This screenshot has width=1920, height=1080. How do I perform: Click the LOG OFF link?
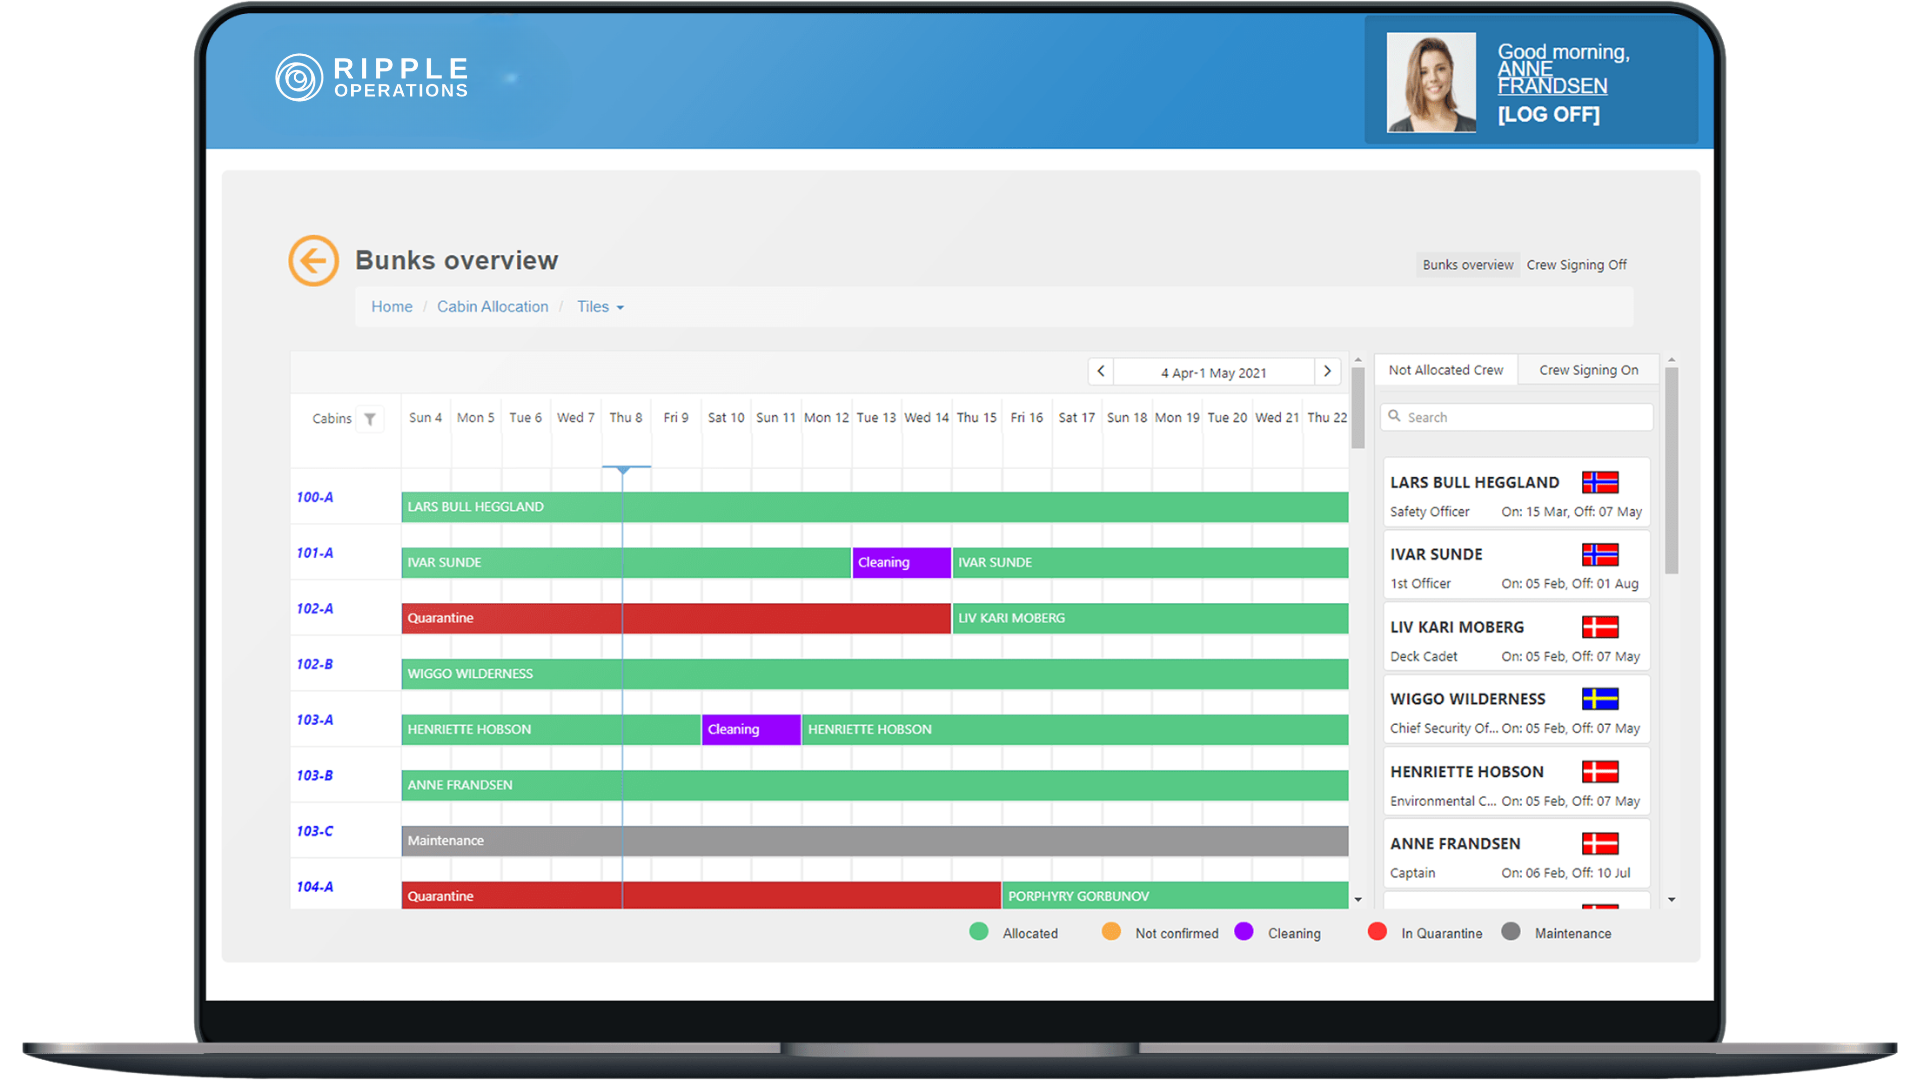(1548, 115)
